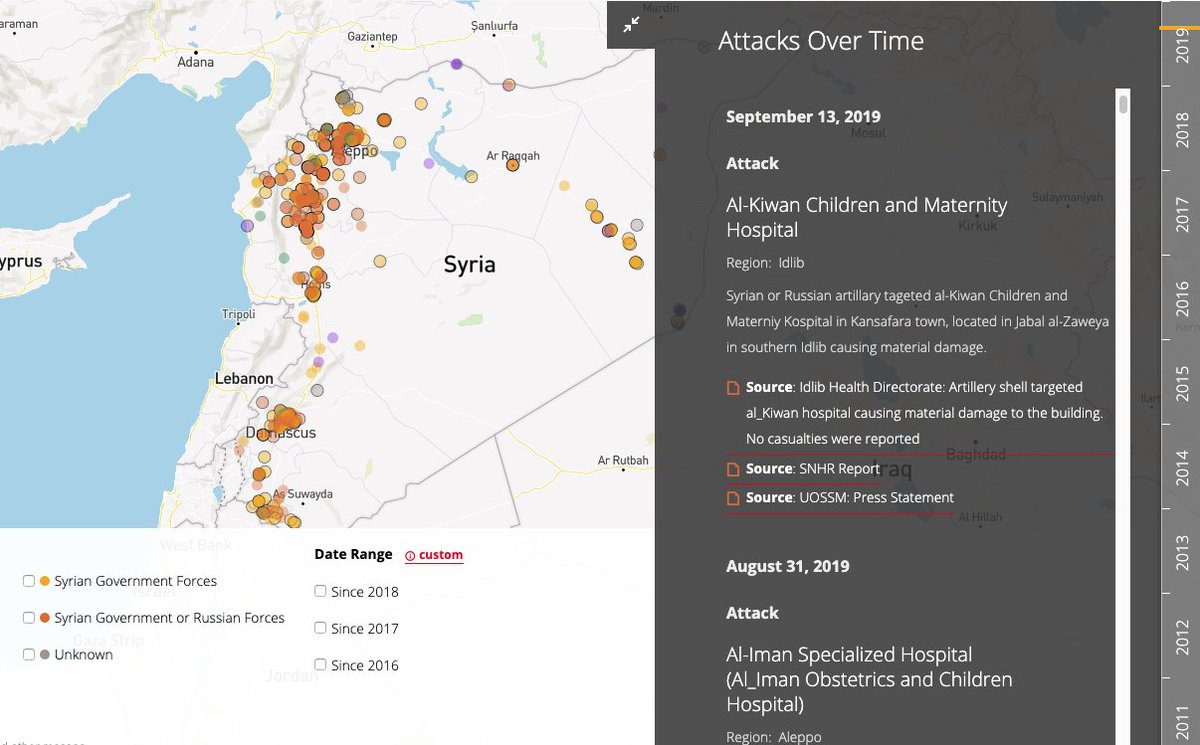Jump to 2017 on the timeline
1200x745 pixels.
point(1182,214)
